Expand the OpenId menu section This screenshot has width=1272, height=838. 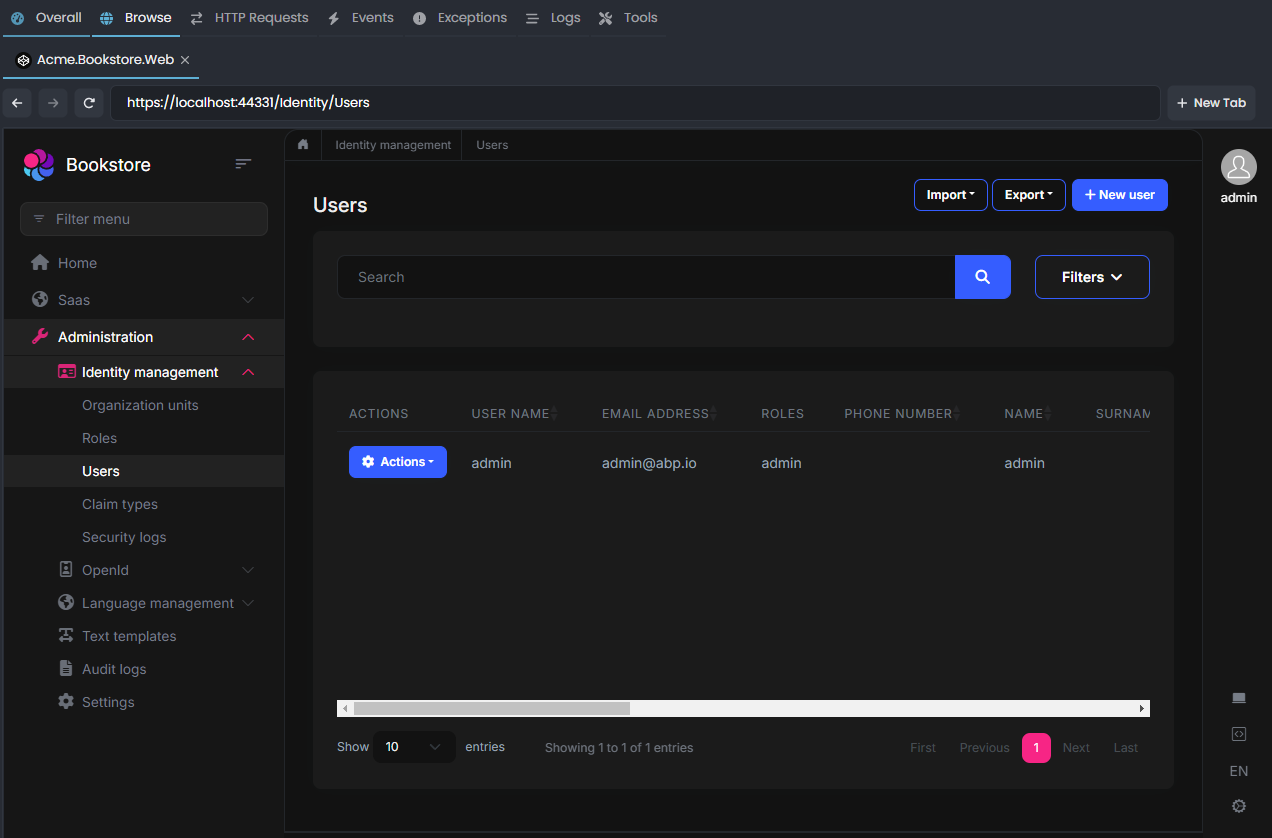pos(248,569)
